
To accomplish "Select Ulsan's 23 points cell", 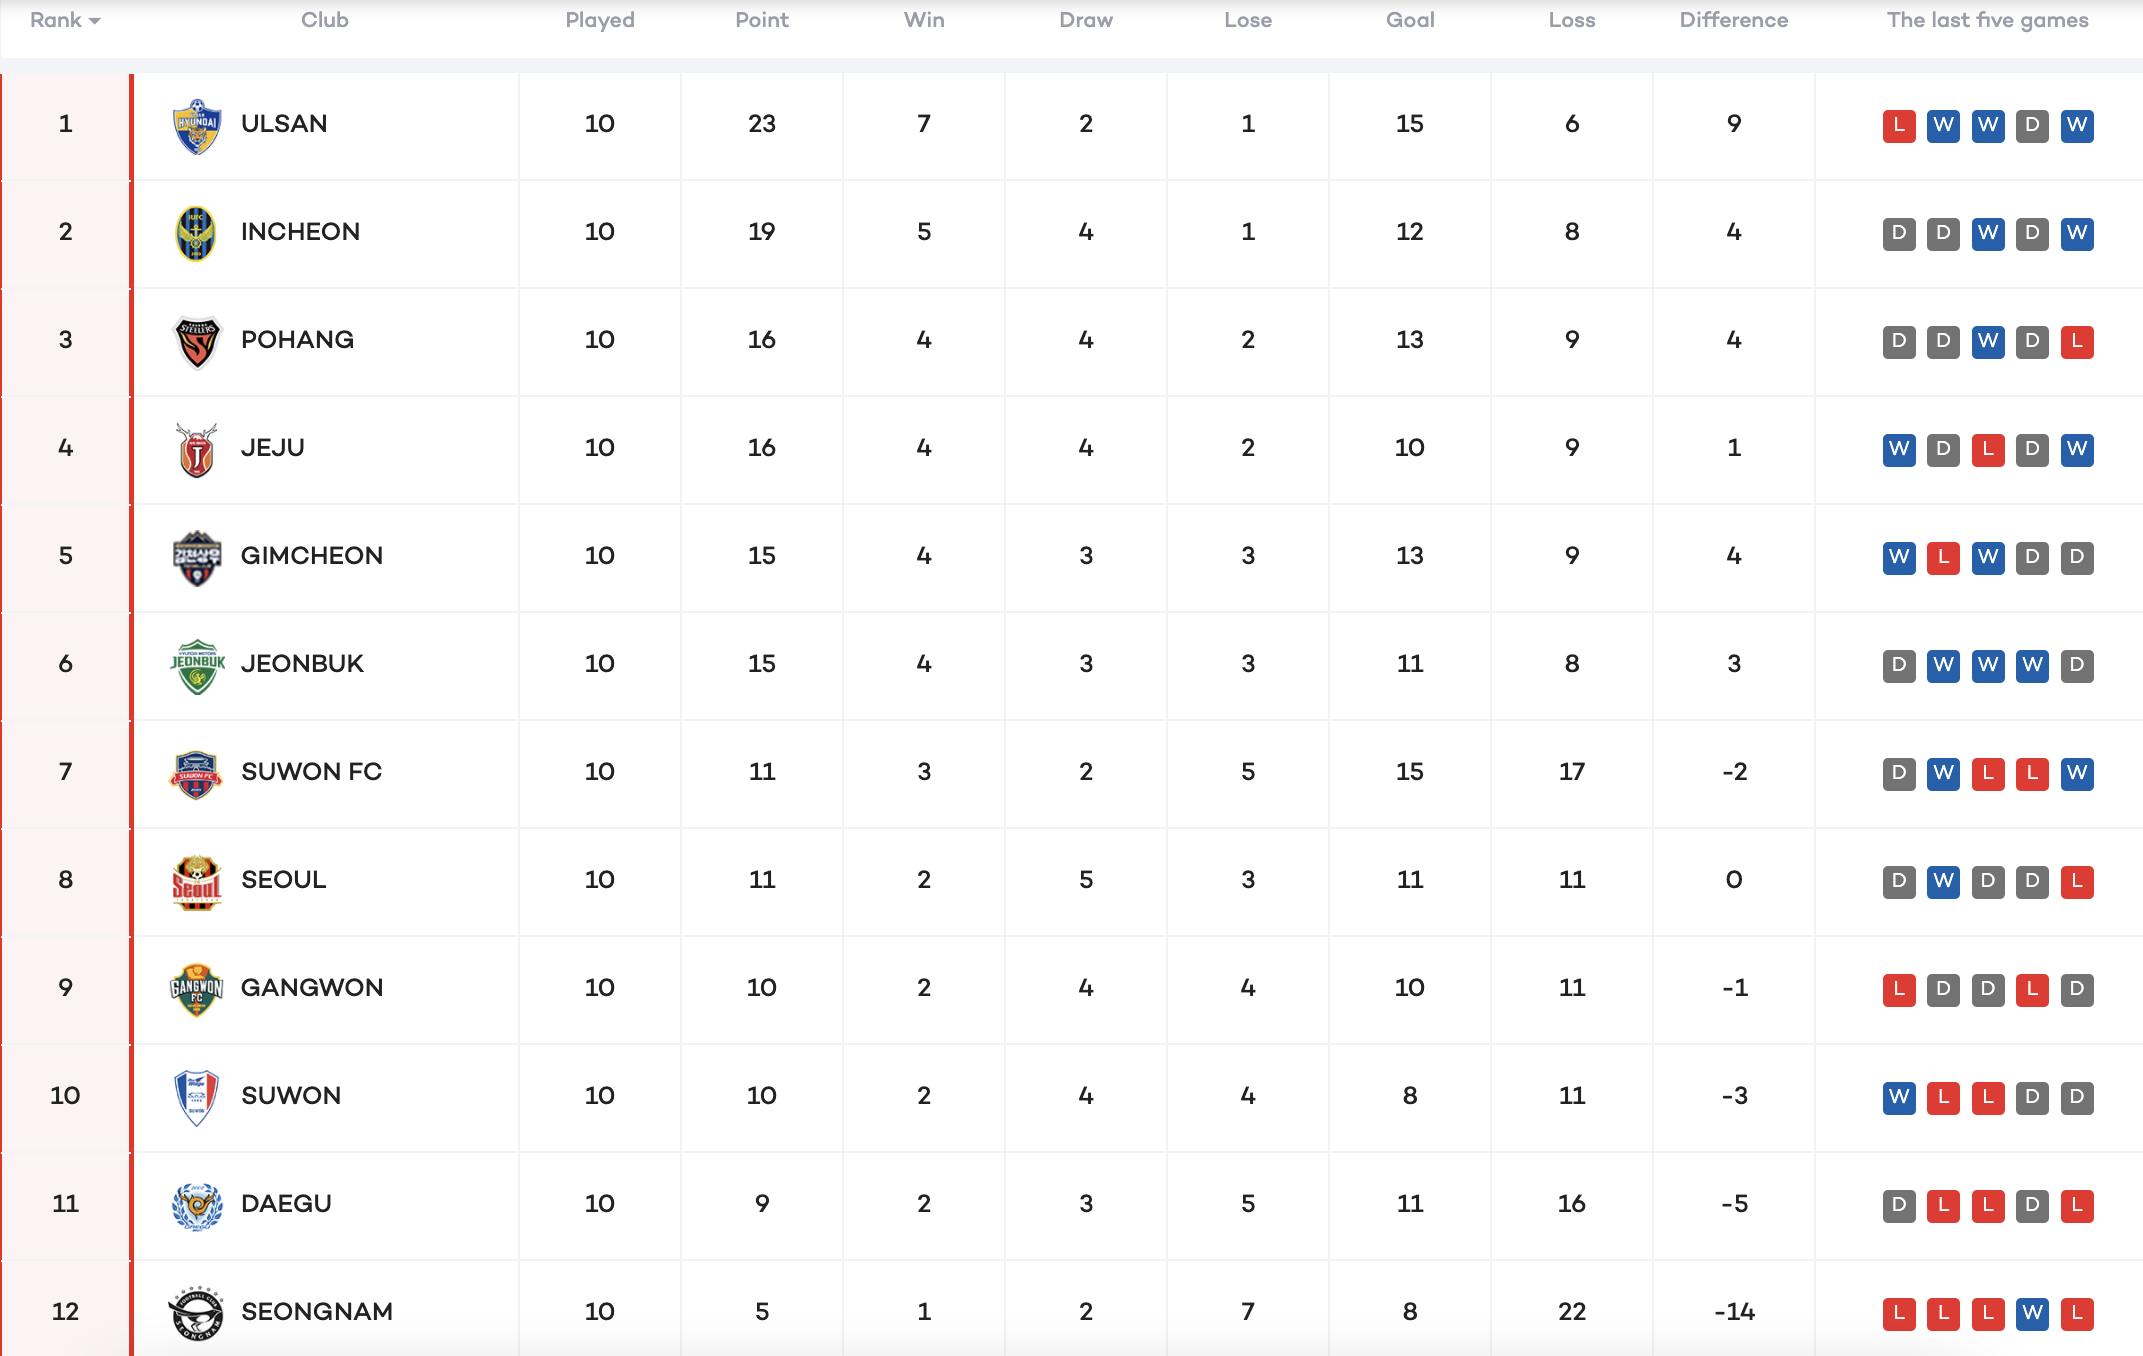I will pos(762,124).
